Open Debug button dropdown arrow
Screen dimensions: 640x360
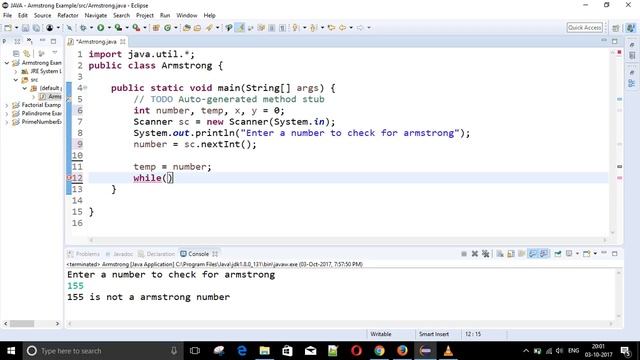(x=91, y=28)
